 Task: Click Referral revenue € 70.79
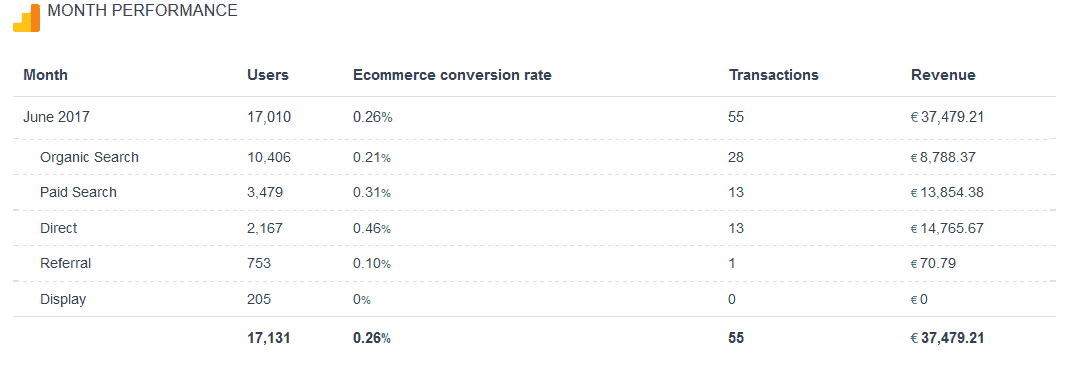pyautogui.click(x=934, y=263)
